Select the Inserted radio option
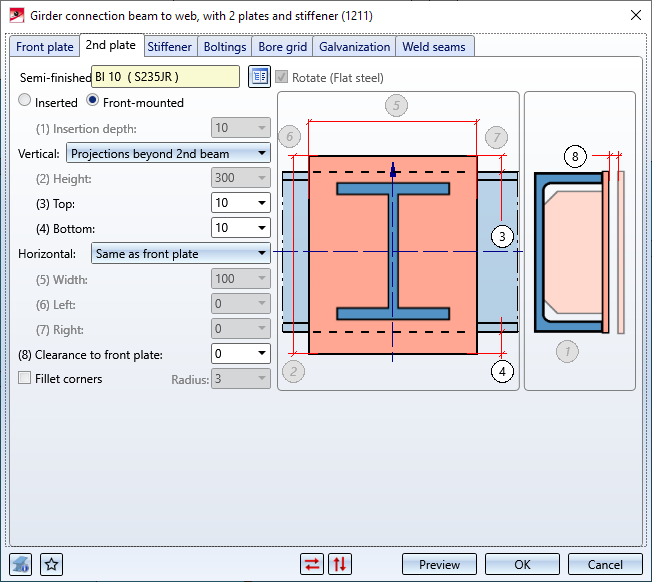Viewport: 652px width, 582px height. click(25, 102)
